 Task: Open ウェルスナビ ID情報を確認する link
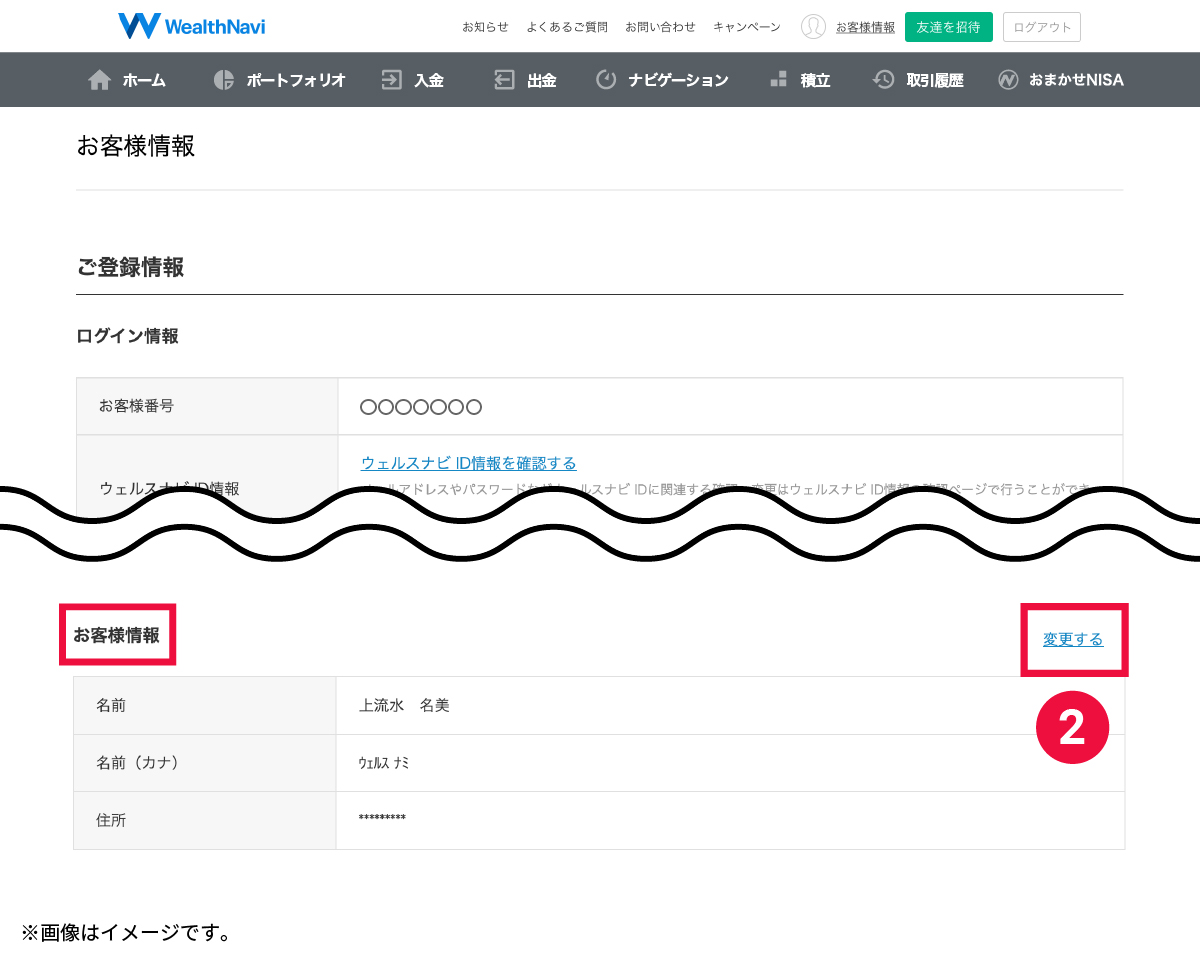pyautogui.click(x=468, y=463)
